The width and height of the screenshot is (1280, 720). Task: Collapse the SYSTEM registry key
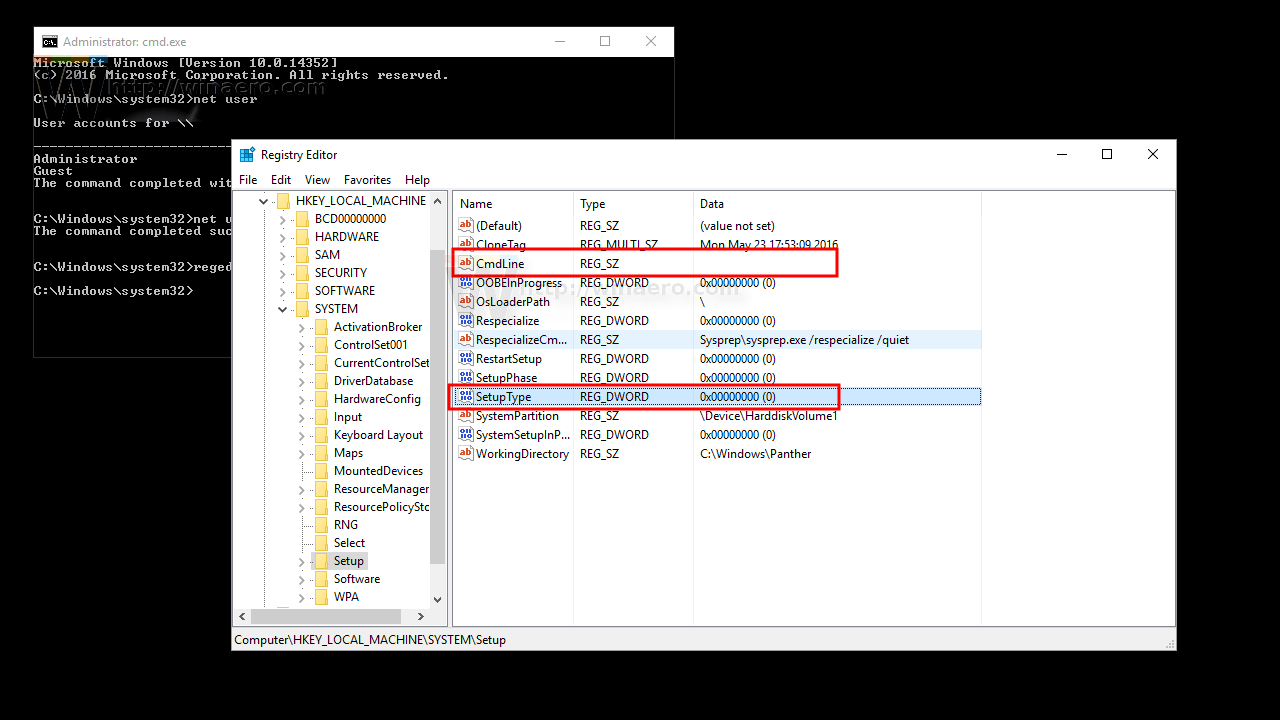tap(282, 308)
